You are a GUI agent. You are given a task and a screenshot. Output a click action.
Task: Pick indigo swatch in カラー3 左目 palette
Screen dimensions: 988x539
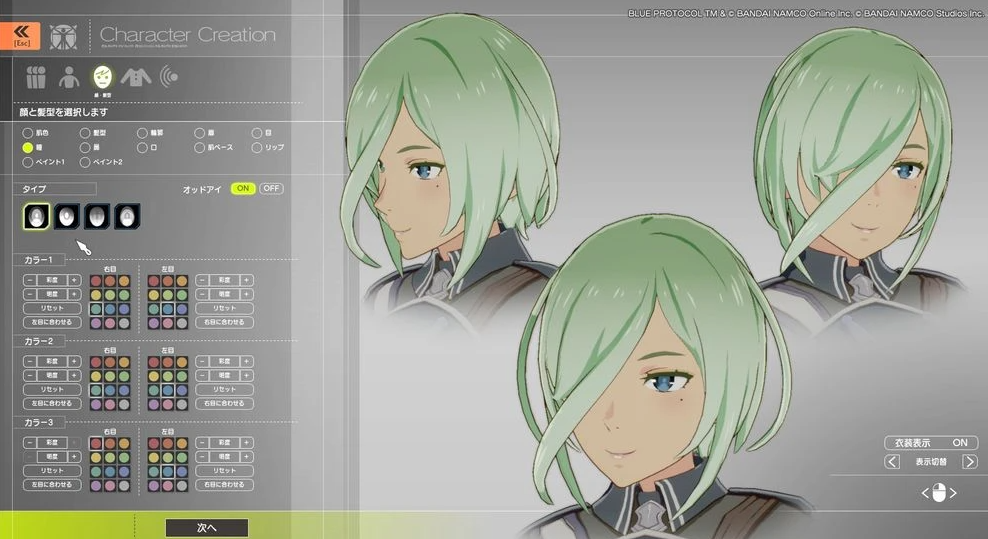[x=182, y=472]
